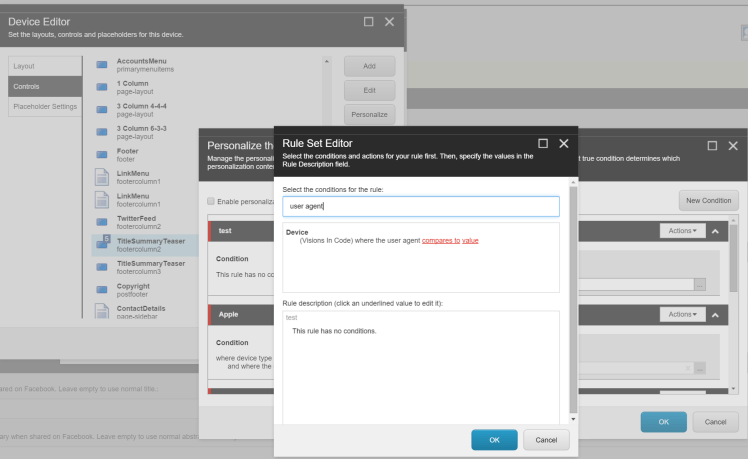Image resolution: width=748 pixels, height=459 pixels.
Task: Click Cancel in Personalize dialog
Action: (x=716, y=422)
